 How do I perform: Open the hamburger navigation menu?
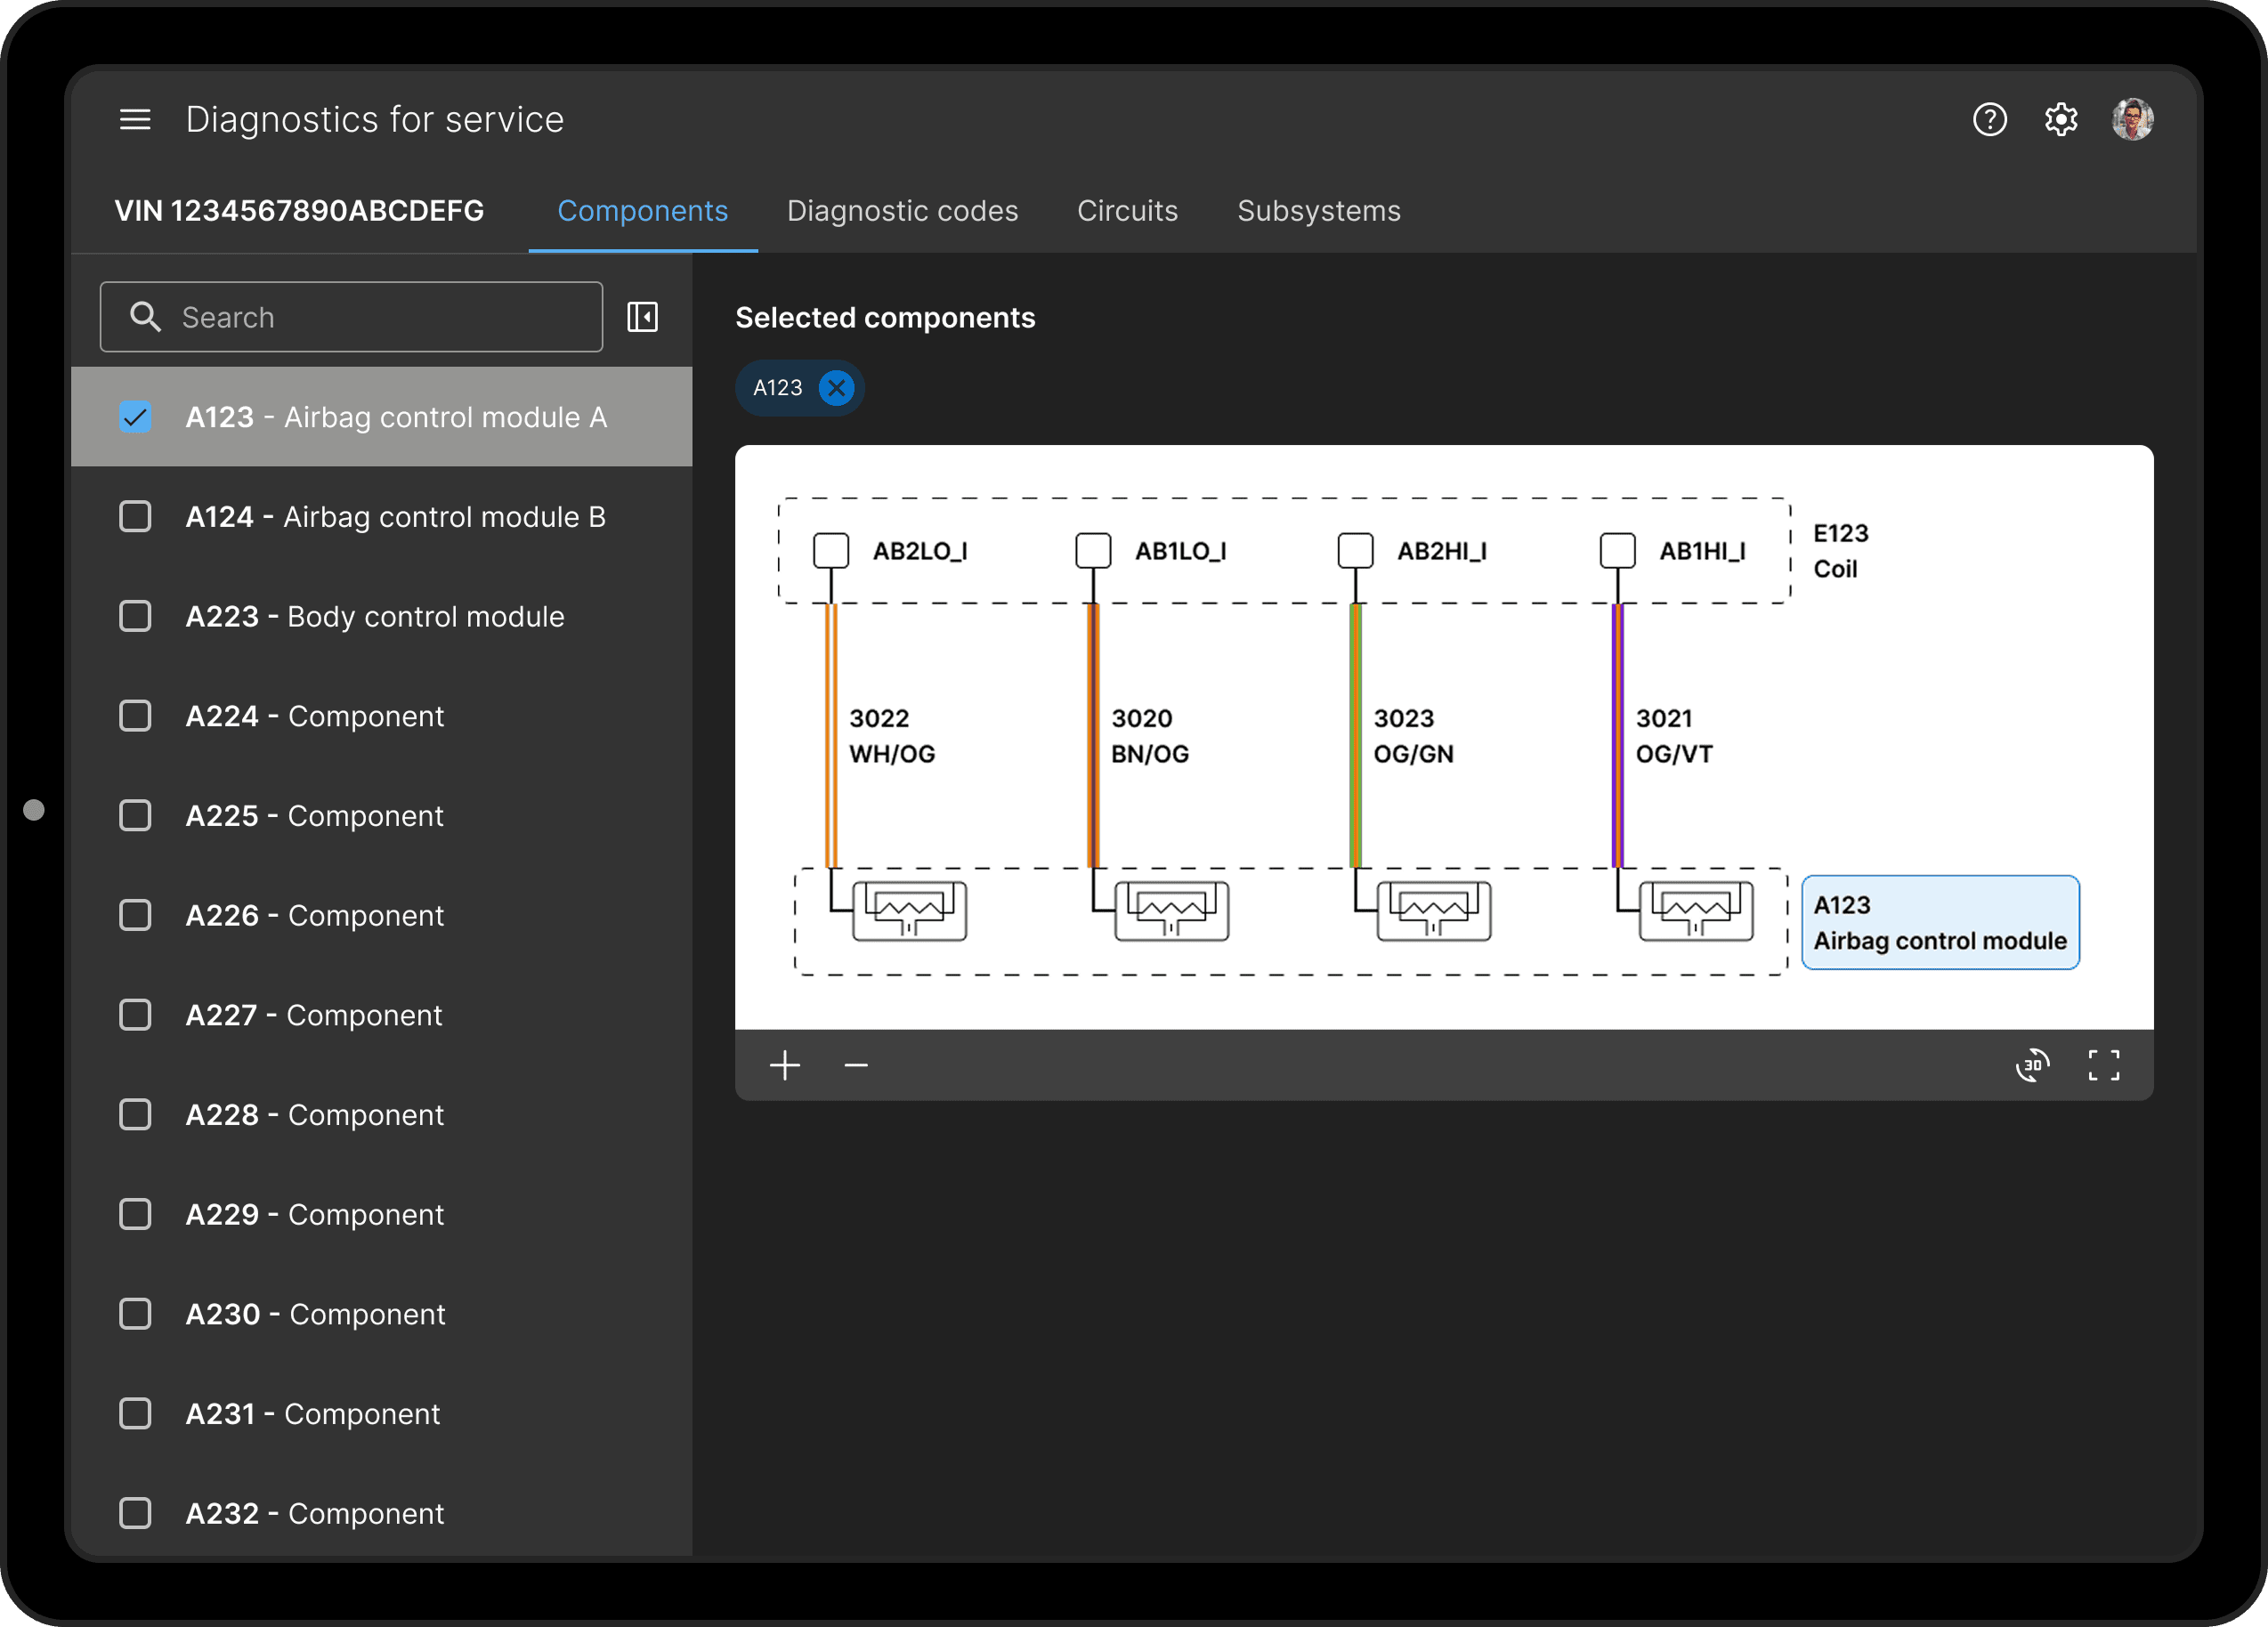135,120
